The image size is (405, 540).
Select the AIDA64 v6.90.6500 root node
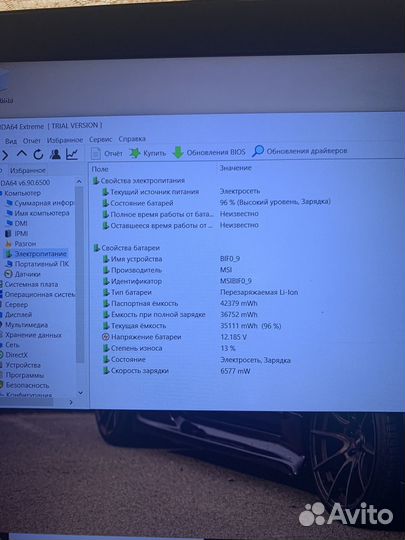coord(25,182)
